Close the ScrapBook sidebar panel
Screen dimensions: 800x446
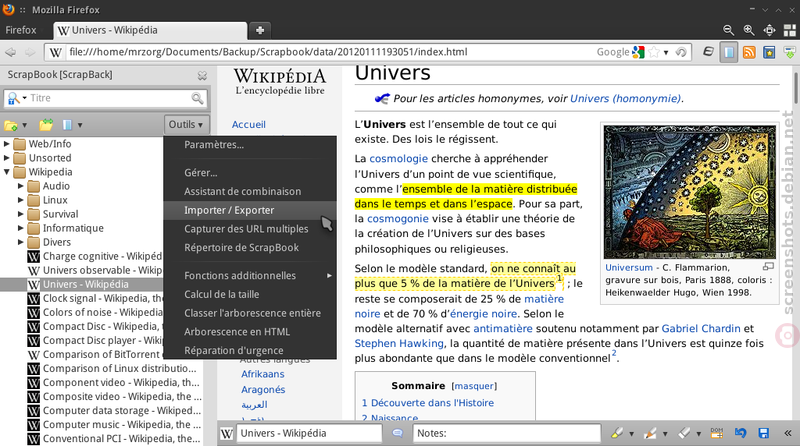pos(202,76)
